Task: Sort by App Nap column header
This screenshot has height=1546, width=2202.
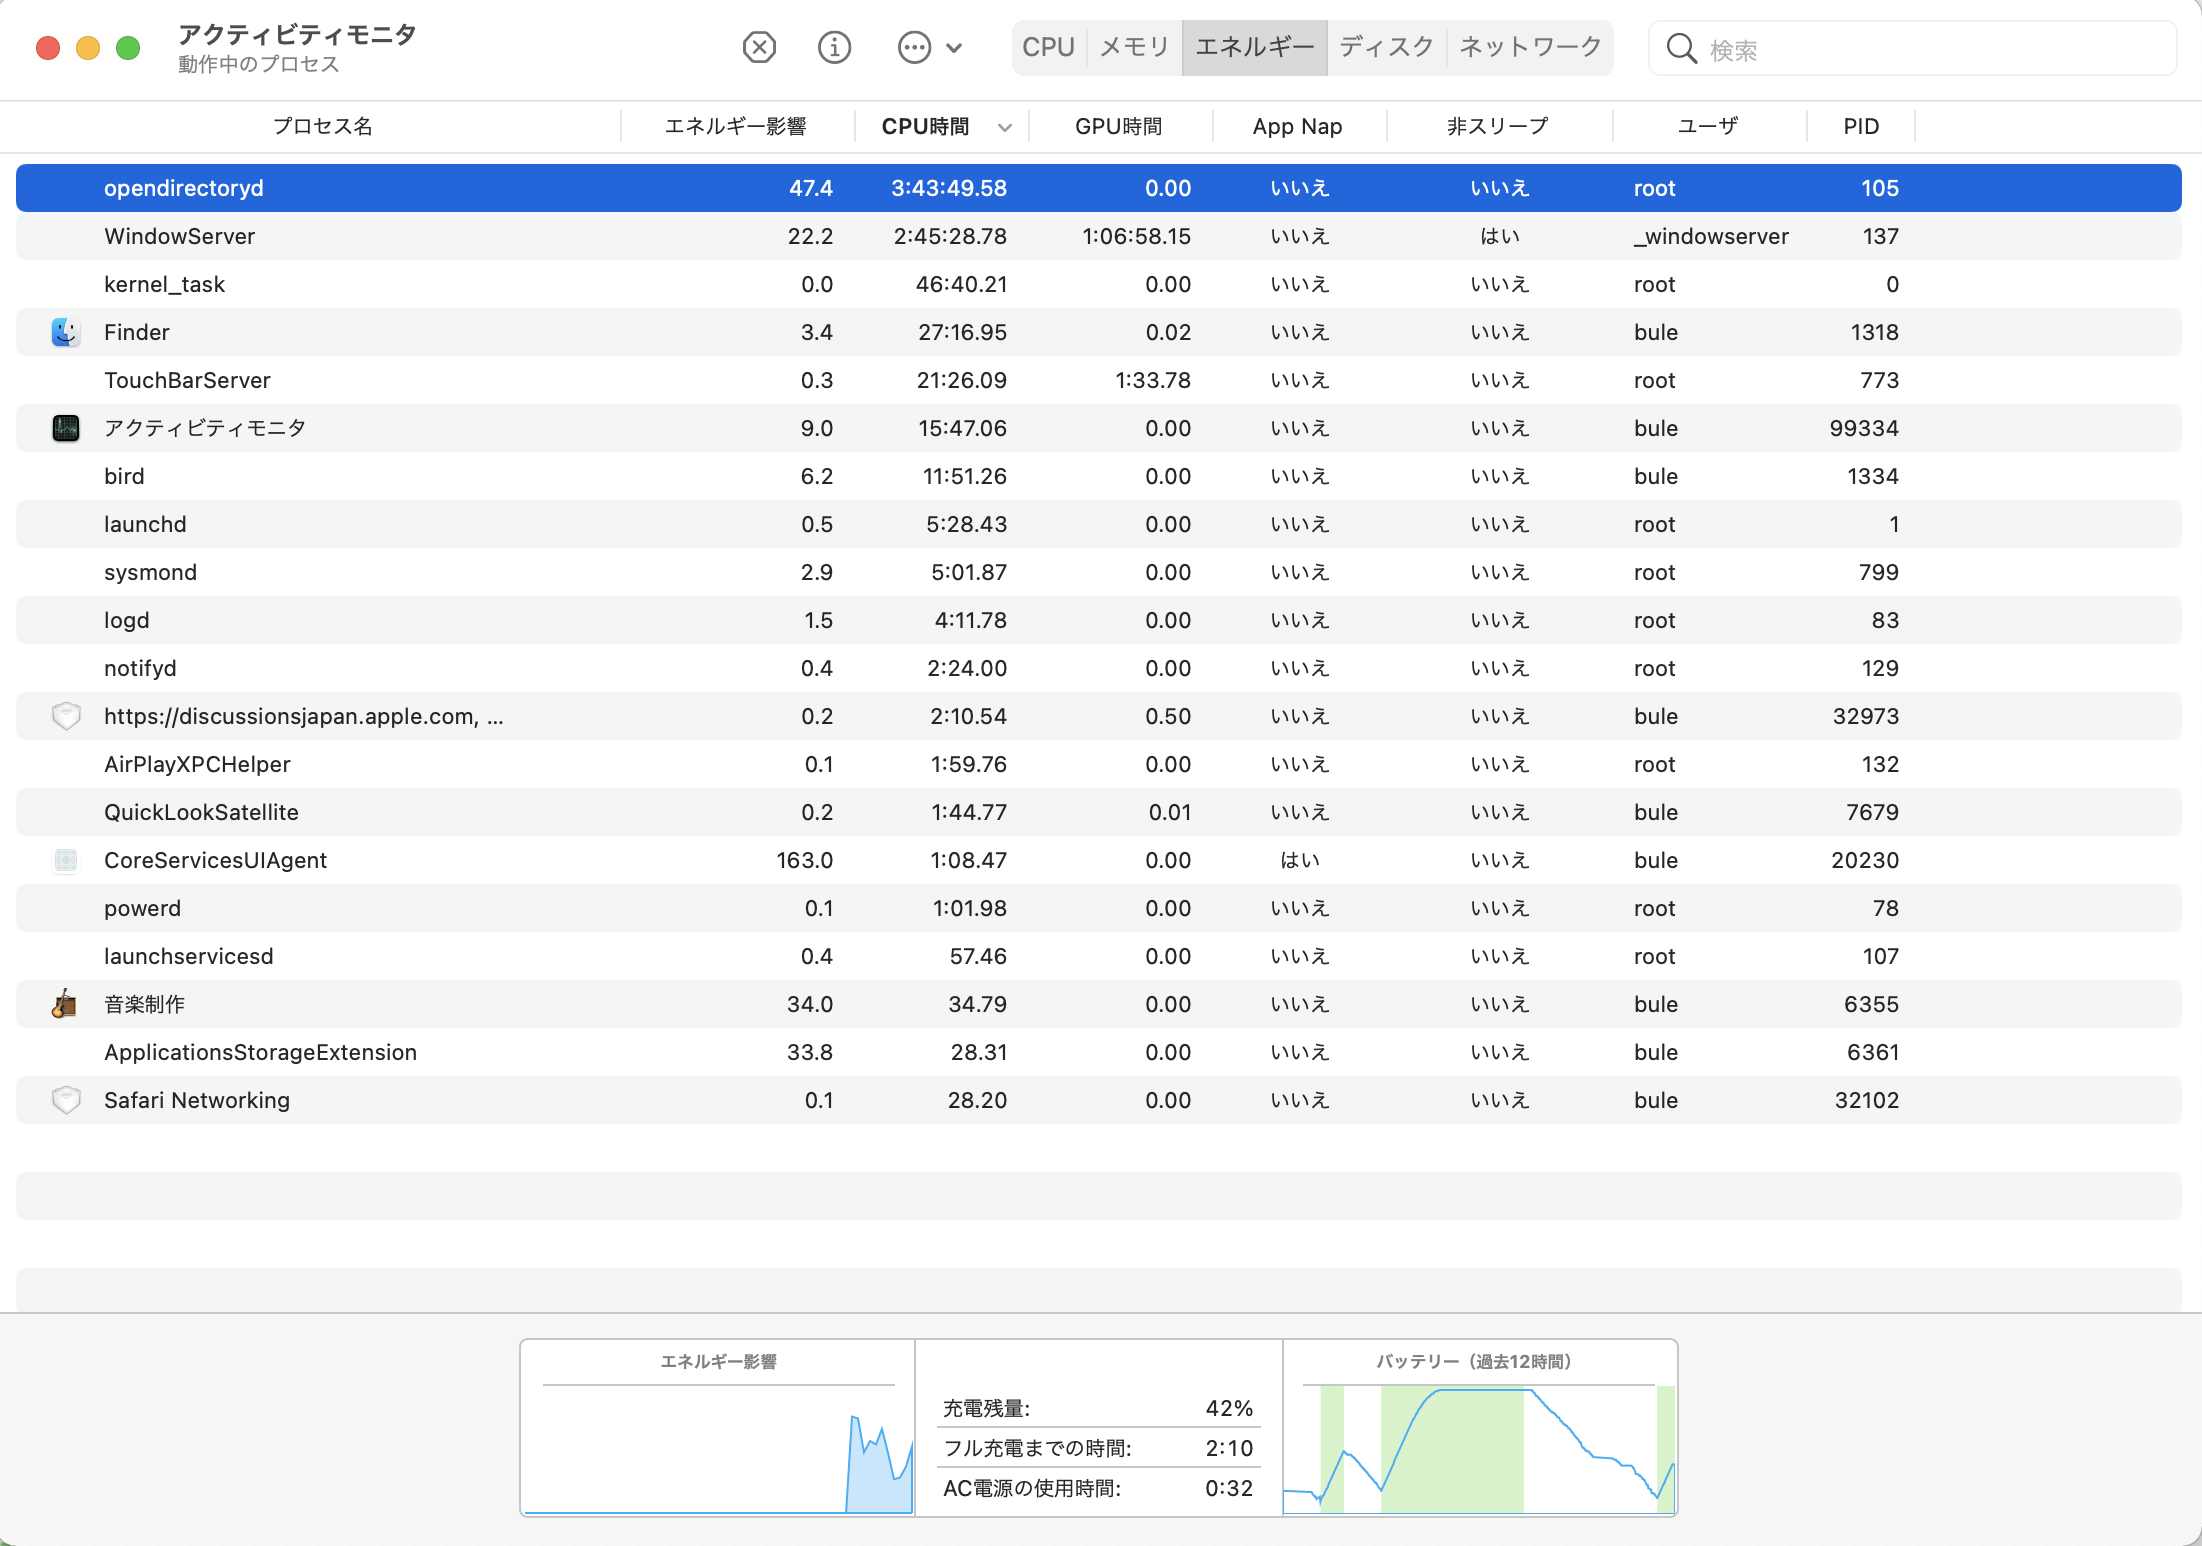Action: pos(1297,127)
